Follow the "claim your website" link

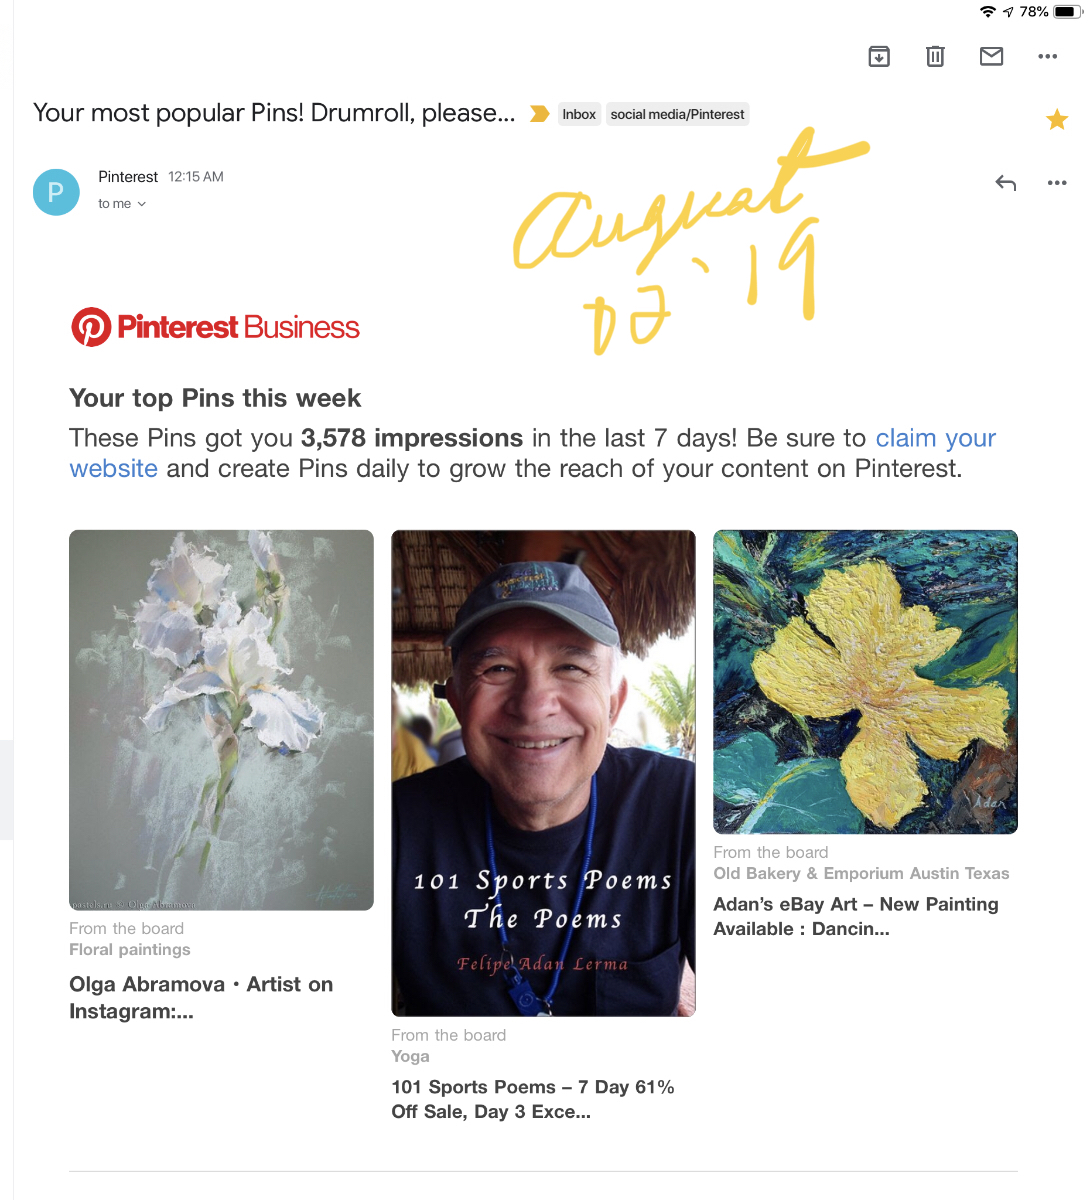click(935, 439)
